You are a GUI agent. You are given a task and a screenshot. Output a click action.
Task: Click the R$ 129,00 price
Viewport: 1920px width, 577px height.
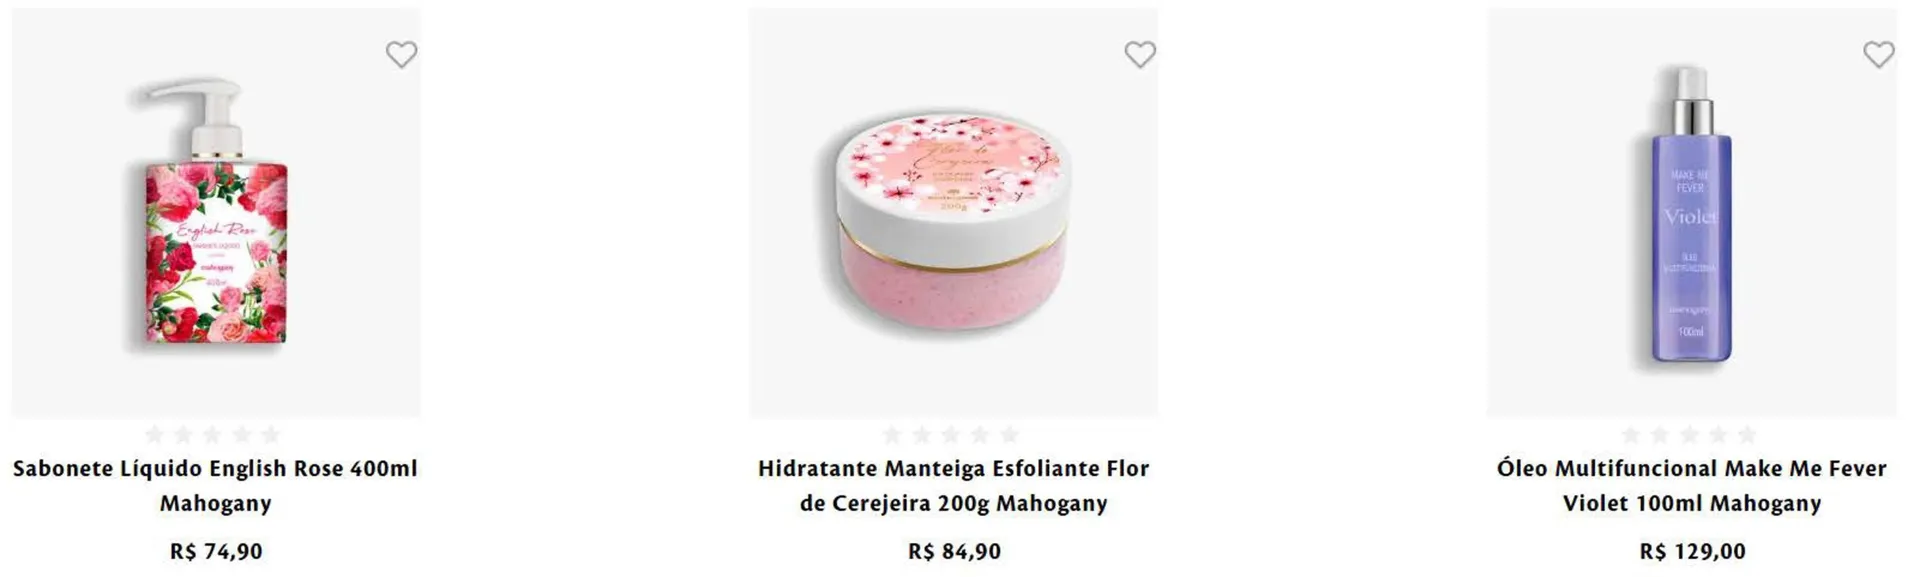pyautogui.click(x=1692, y=551)
